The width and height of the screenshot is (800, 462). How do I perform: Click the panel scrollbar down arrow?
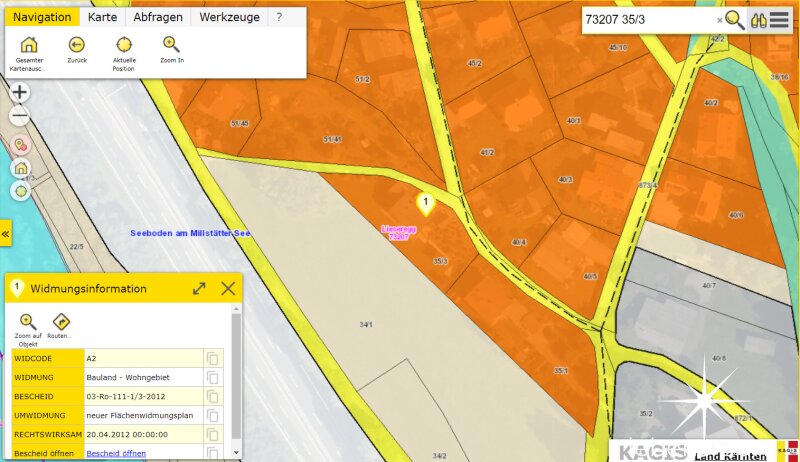[236, 453]
